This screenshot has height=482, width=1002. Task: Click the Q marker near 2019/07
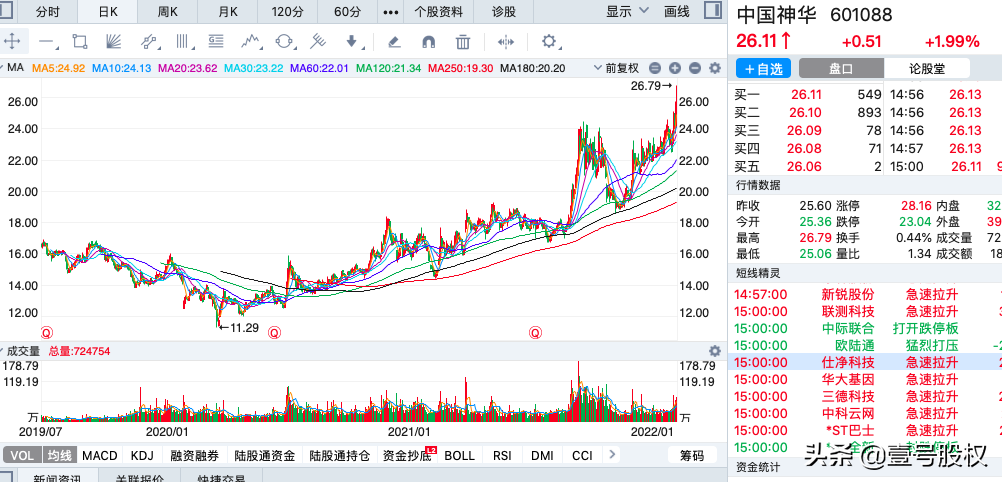(47, 332)
